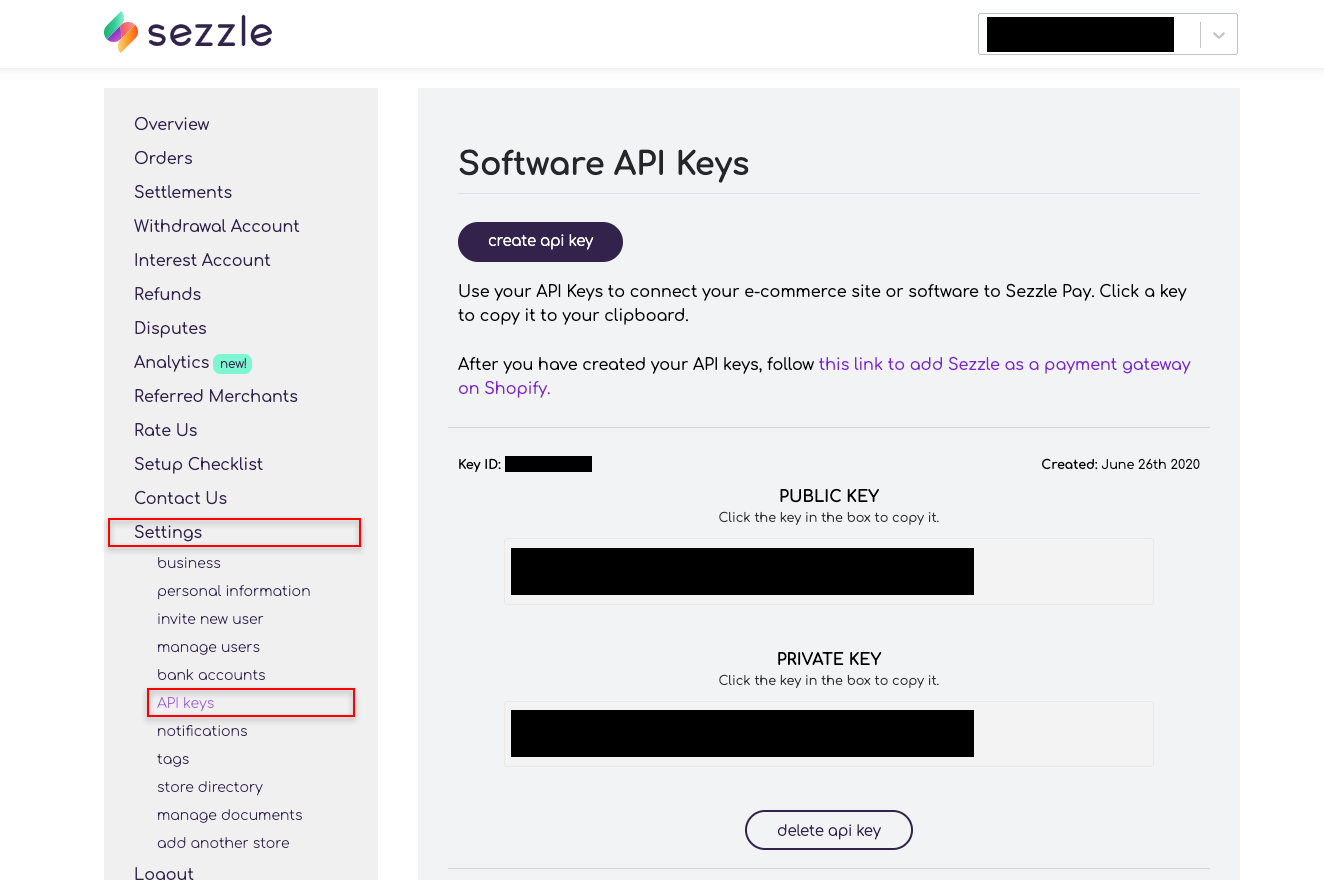The image size is (1324, 880).
Task: Open manage users settings
Action: (209, 647)
